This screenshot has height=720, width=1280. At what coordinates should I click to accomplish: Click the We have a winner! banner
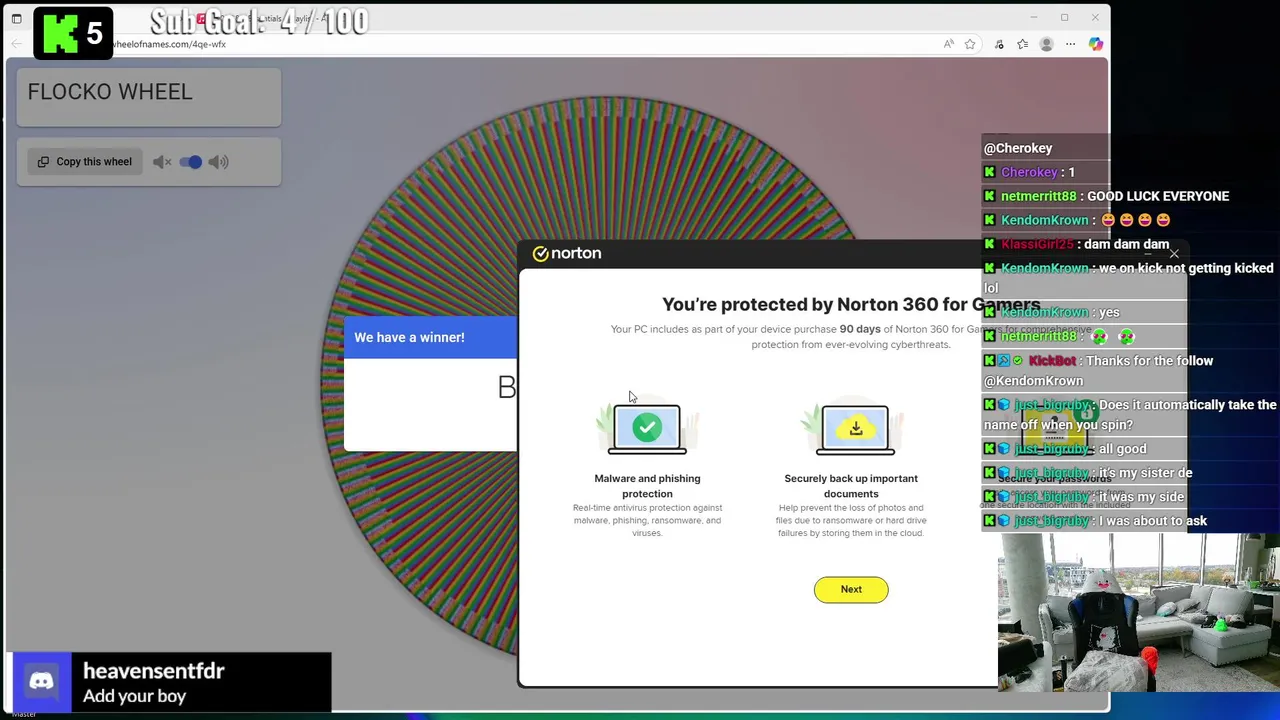(x=431, y=337)
